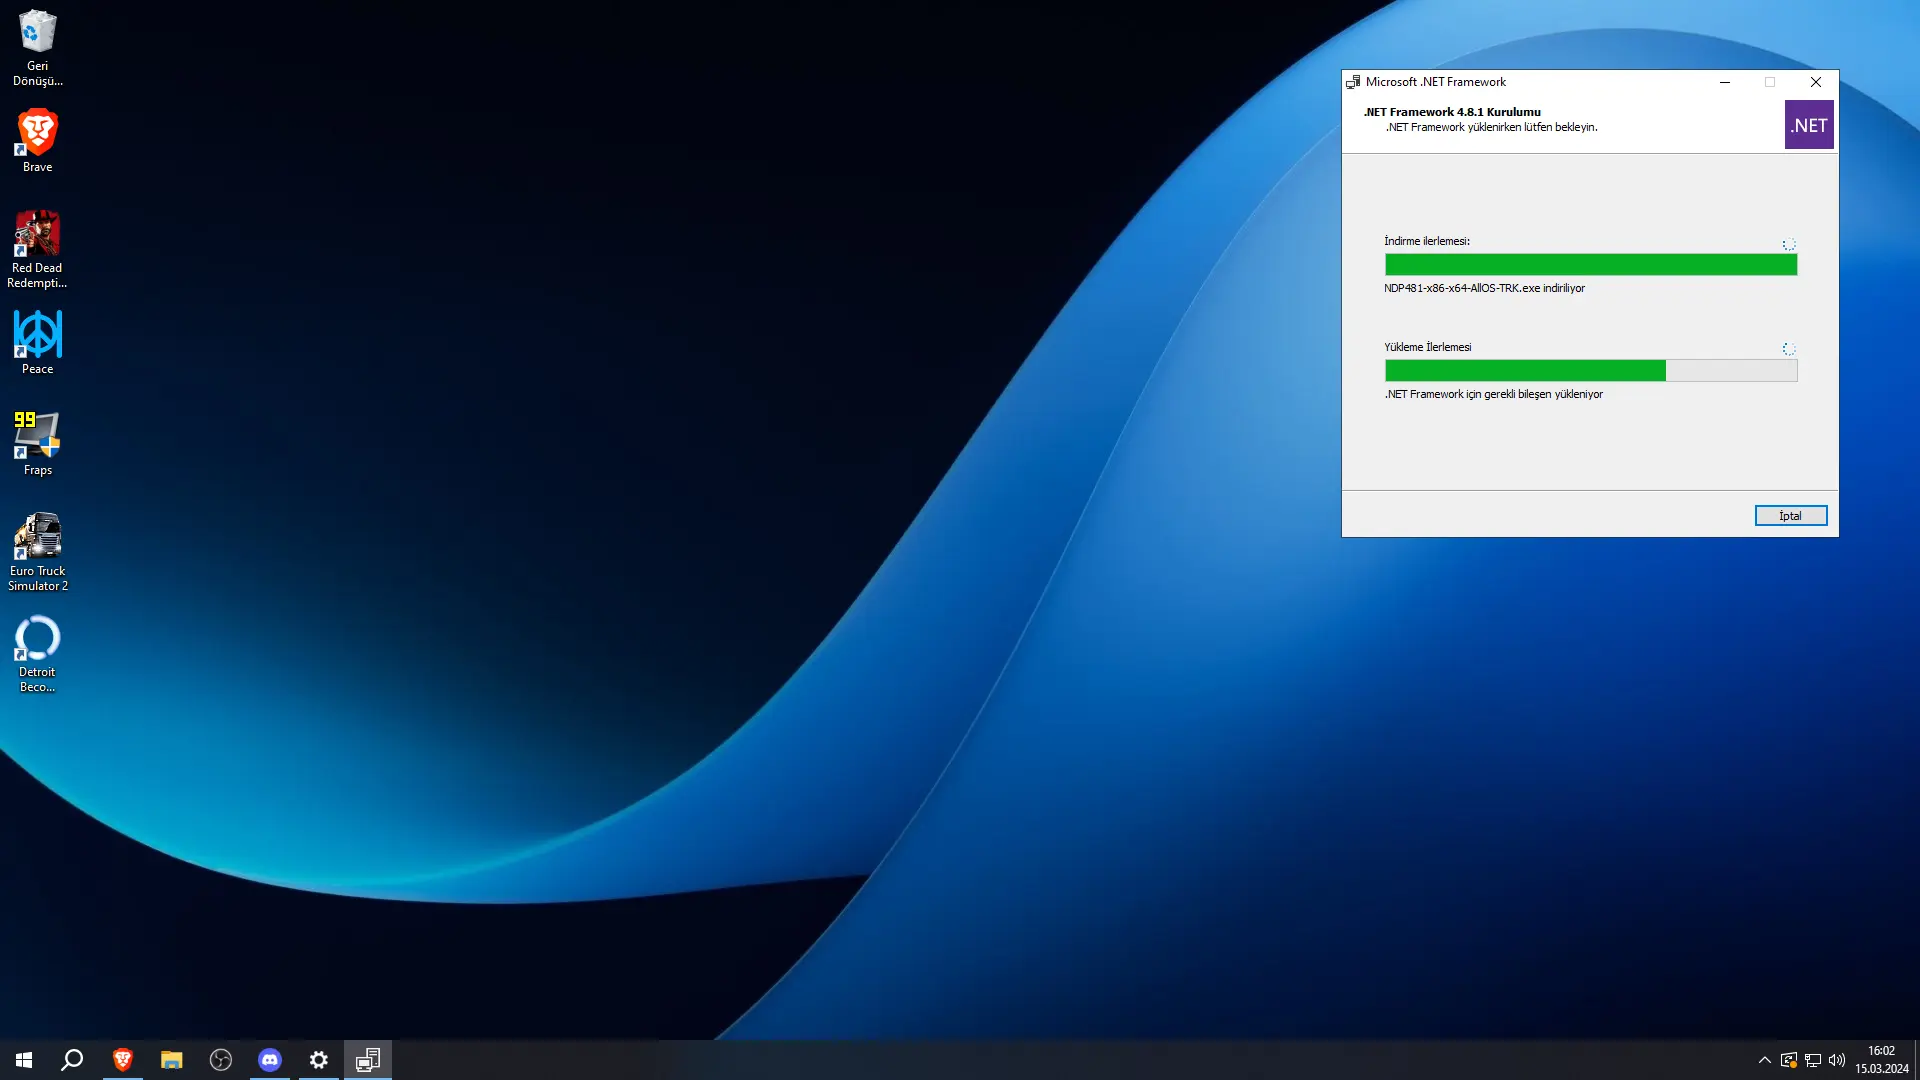The image size is (1920, 1080).
Task: Select the Brave desktop shortcut
Action: 38,141
